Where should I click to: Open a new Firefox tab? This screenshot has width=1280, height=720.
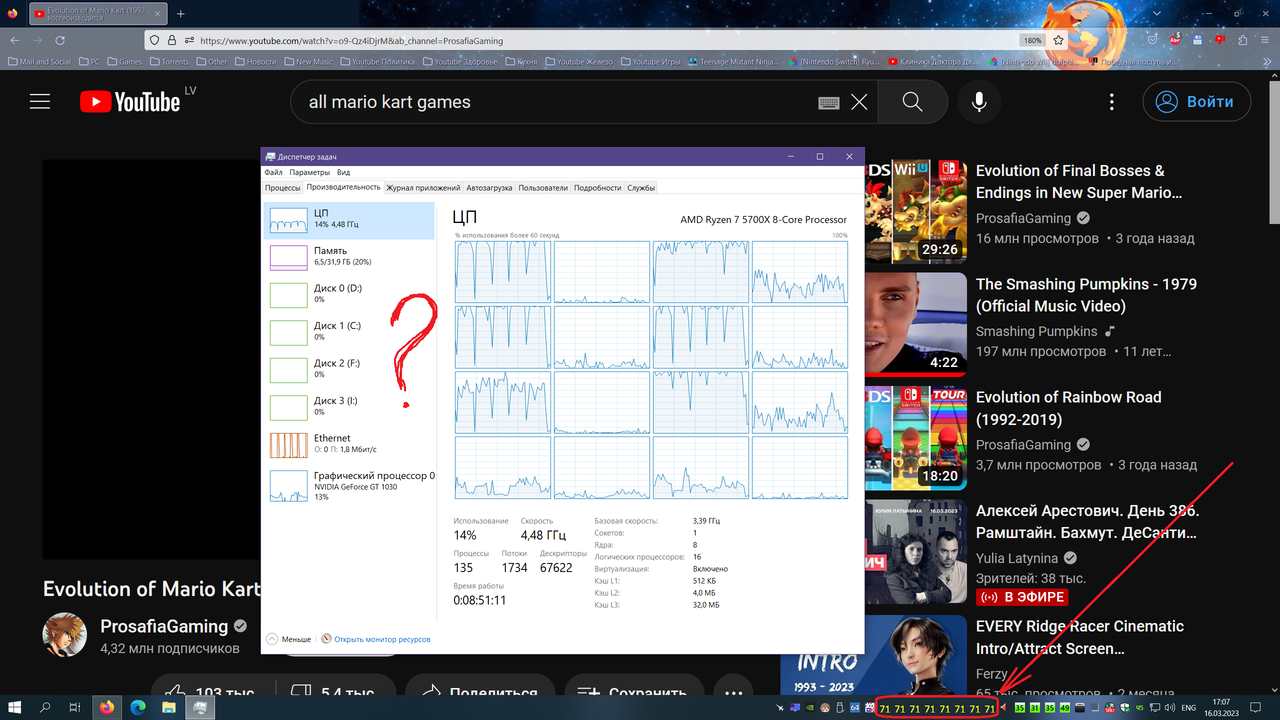pyautogui.click(x=180, y=14)
